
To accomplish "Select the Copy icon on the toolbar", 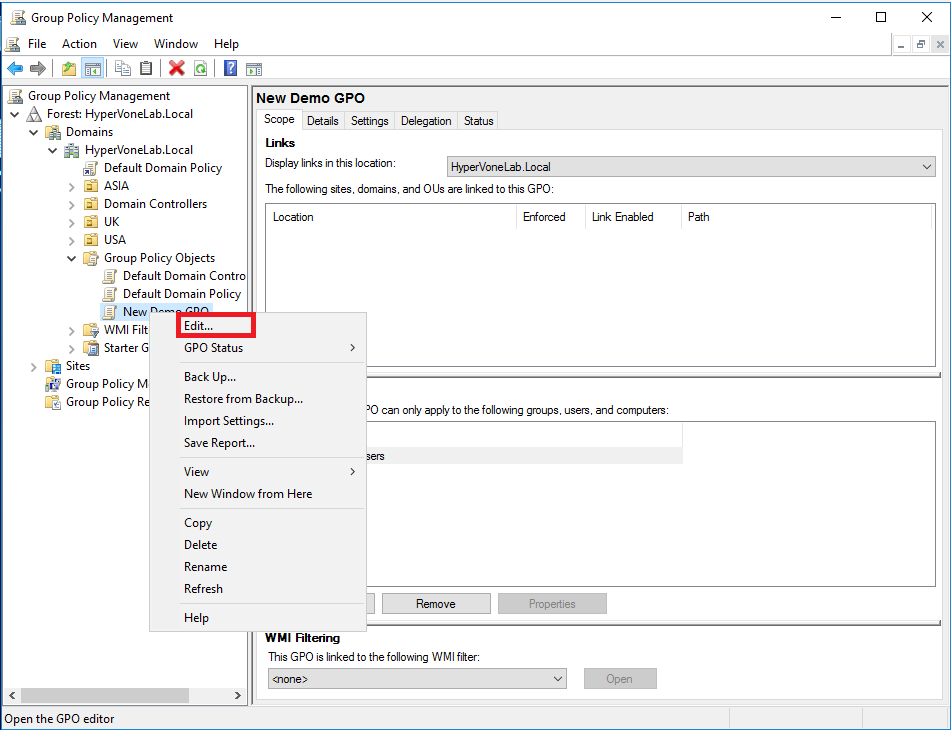I will point(122,68).
